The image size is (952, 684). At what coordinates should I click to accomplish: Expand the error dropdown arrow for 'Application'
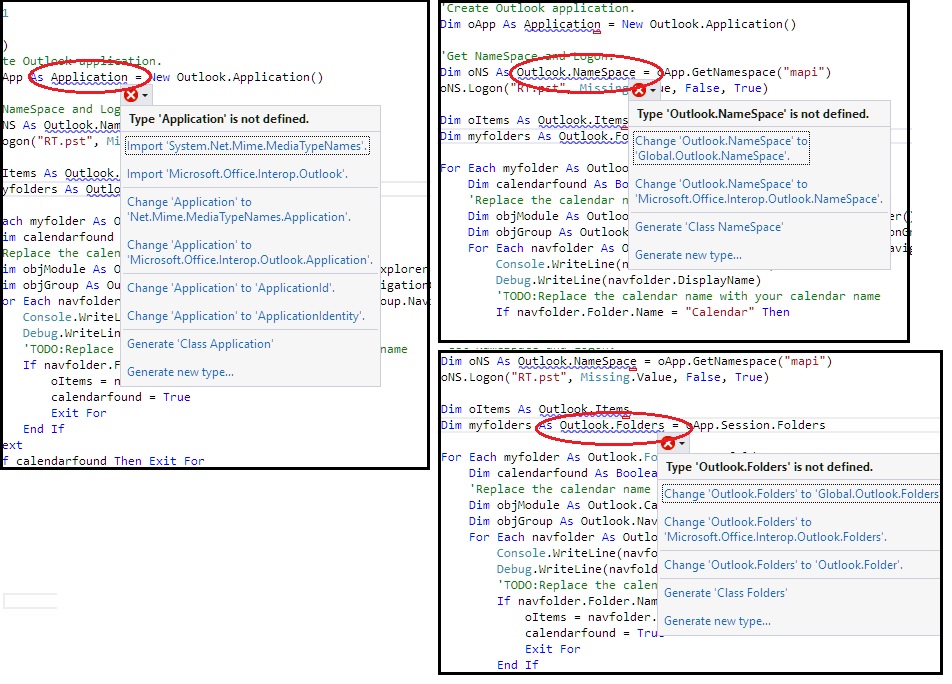(146, 95)
